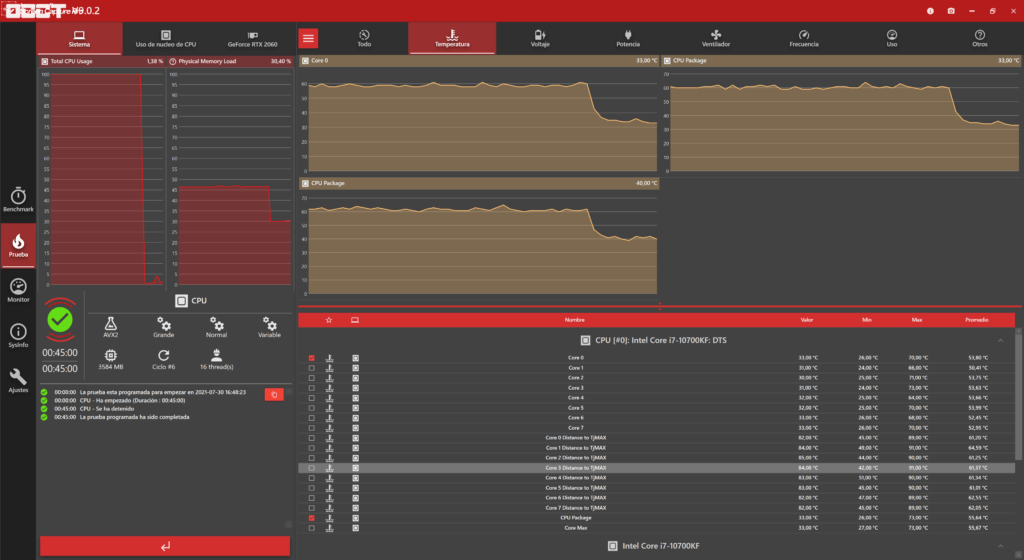
Task: Check the Core 2 checkbox
Action: click(312, 378)
